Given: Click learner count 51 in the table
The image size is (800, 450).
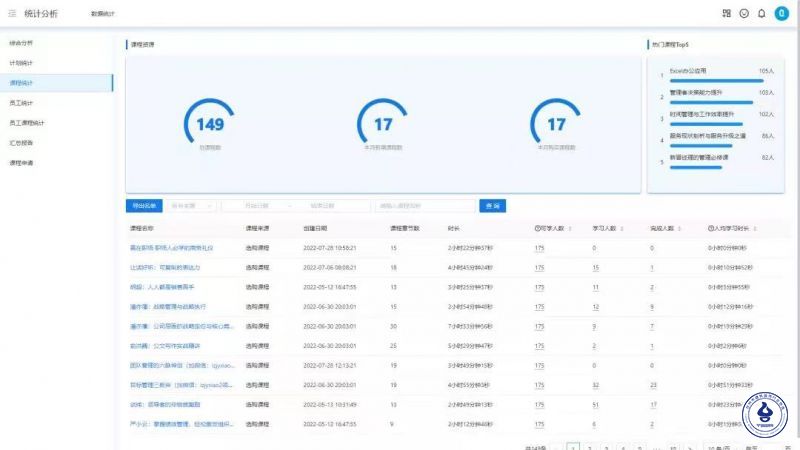Looking at the screenshot, I should [595, 405].
